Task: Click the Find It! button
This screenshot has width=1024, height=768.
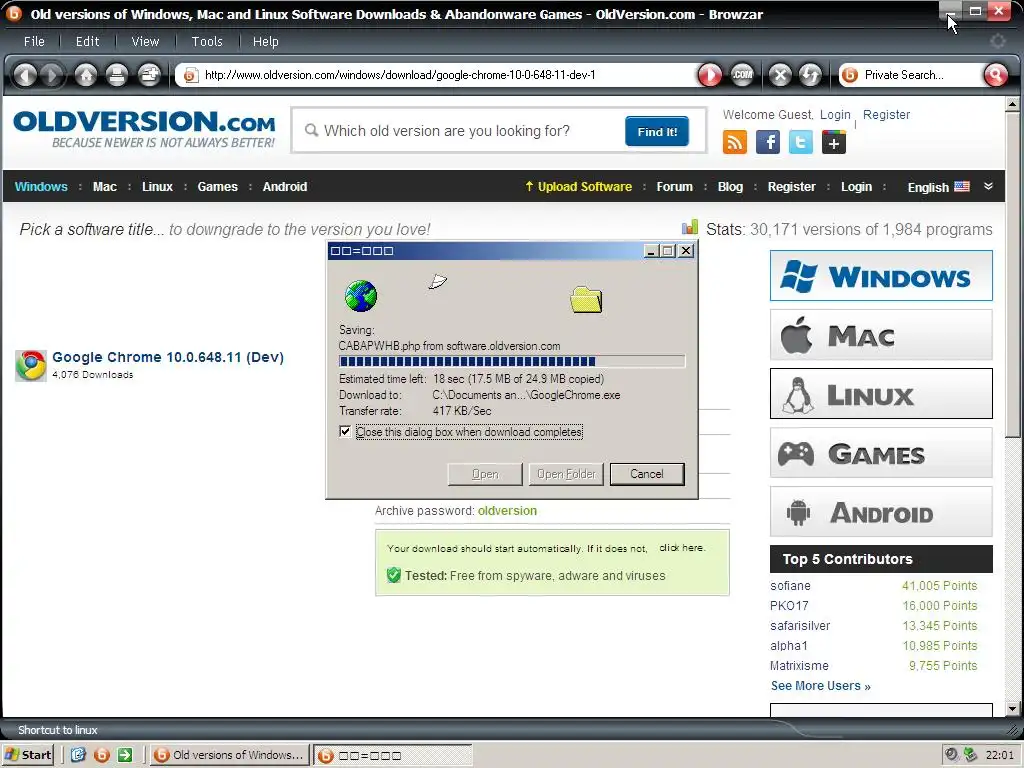Action: point(657,131)
